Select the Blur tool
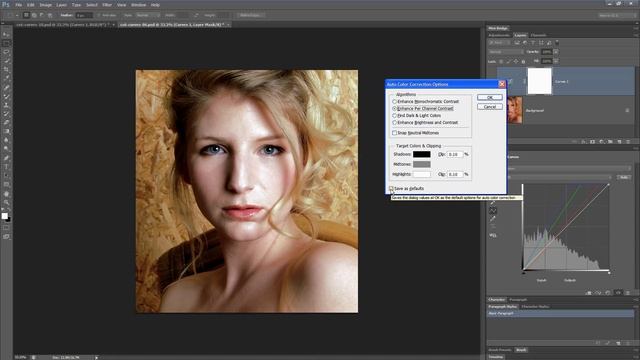Viewport: 640px width, 360px height. (x=6, y=140)
